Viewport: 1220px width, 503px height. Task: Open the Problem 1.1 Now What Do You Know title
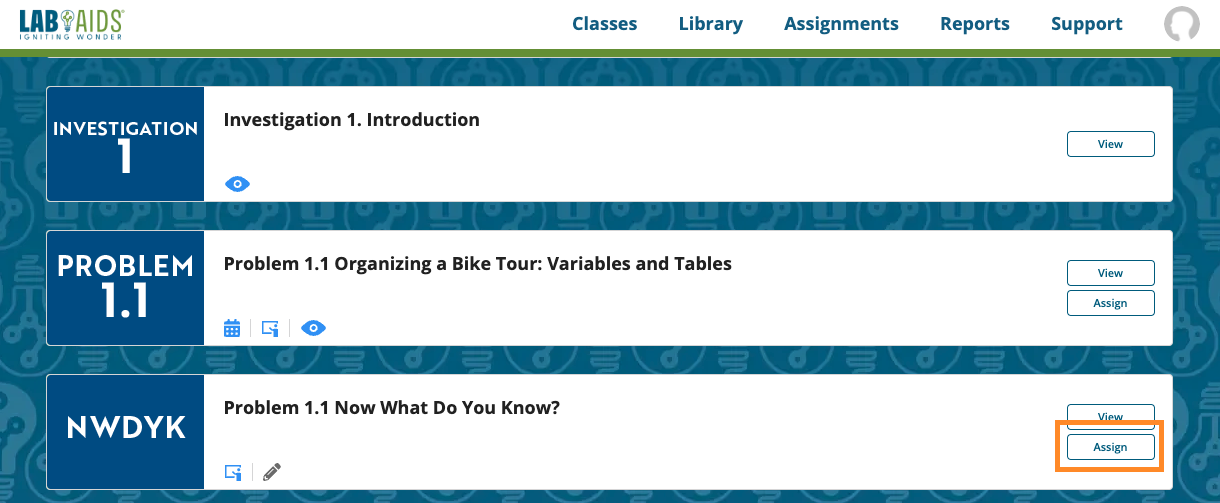[391, 408]
